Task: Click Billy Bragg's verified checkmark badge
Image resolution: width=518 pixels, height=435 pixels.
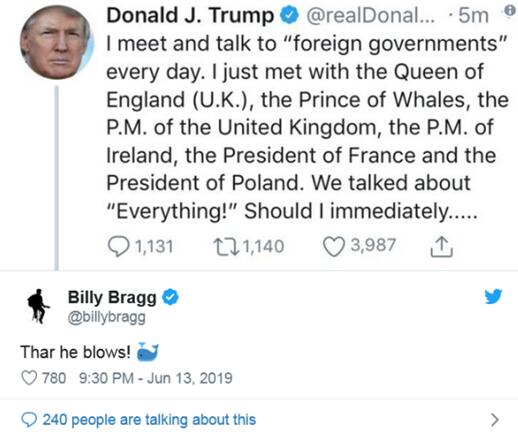Action: pyautogui.click(x=170, y=297)
